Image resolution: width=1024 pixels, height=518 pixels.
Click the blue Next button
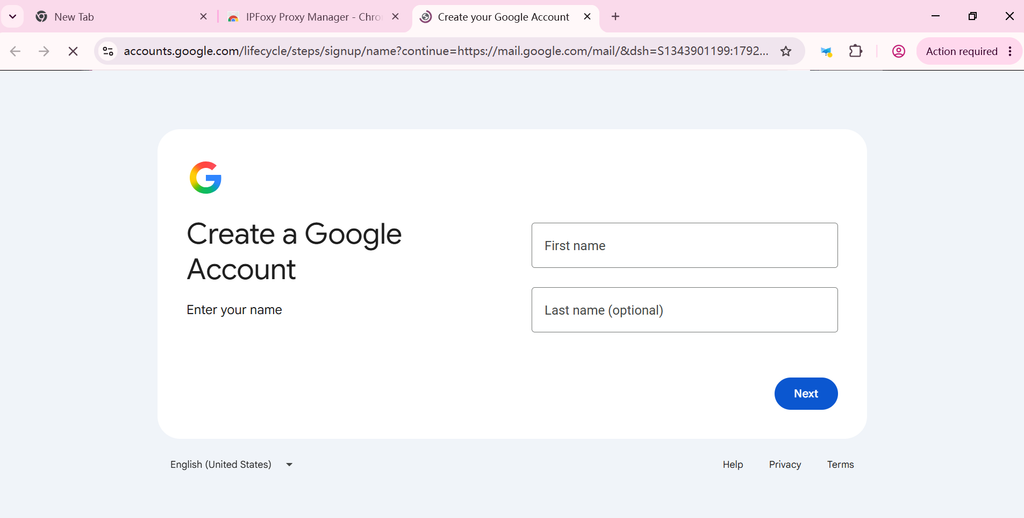(x=806, y=393)
